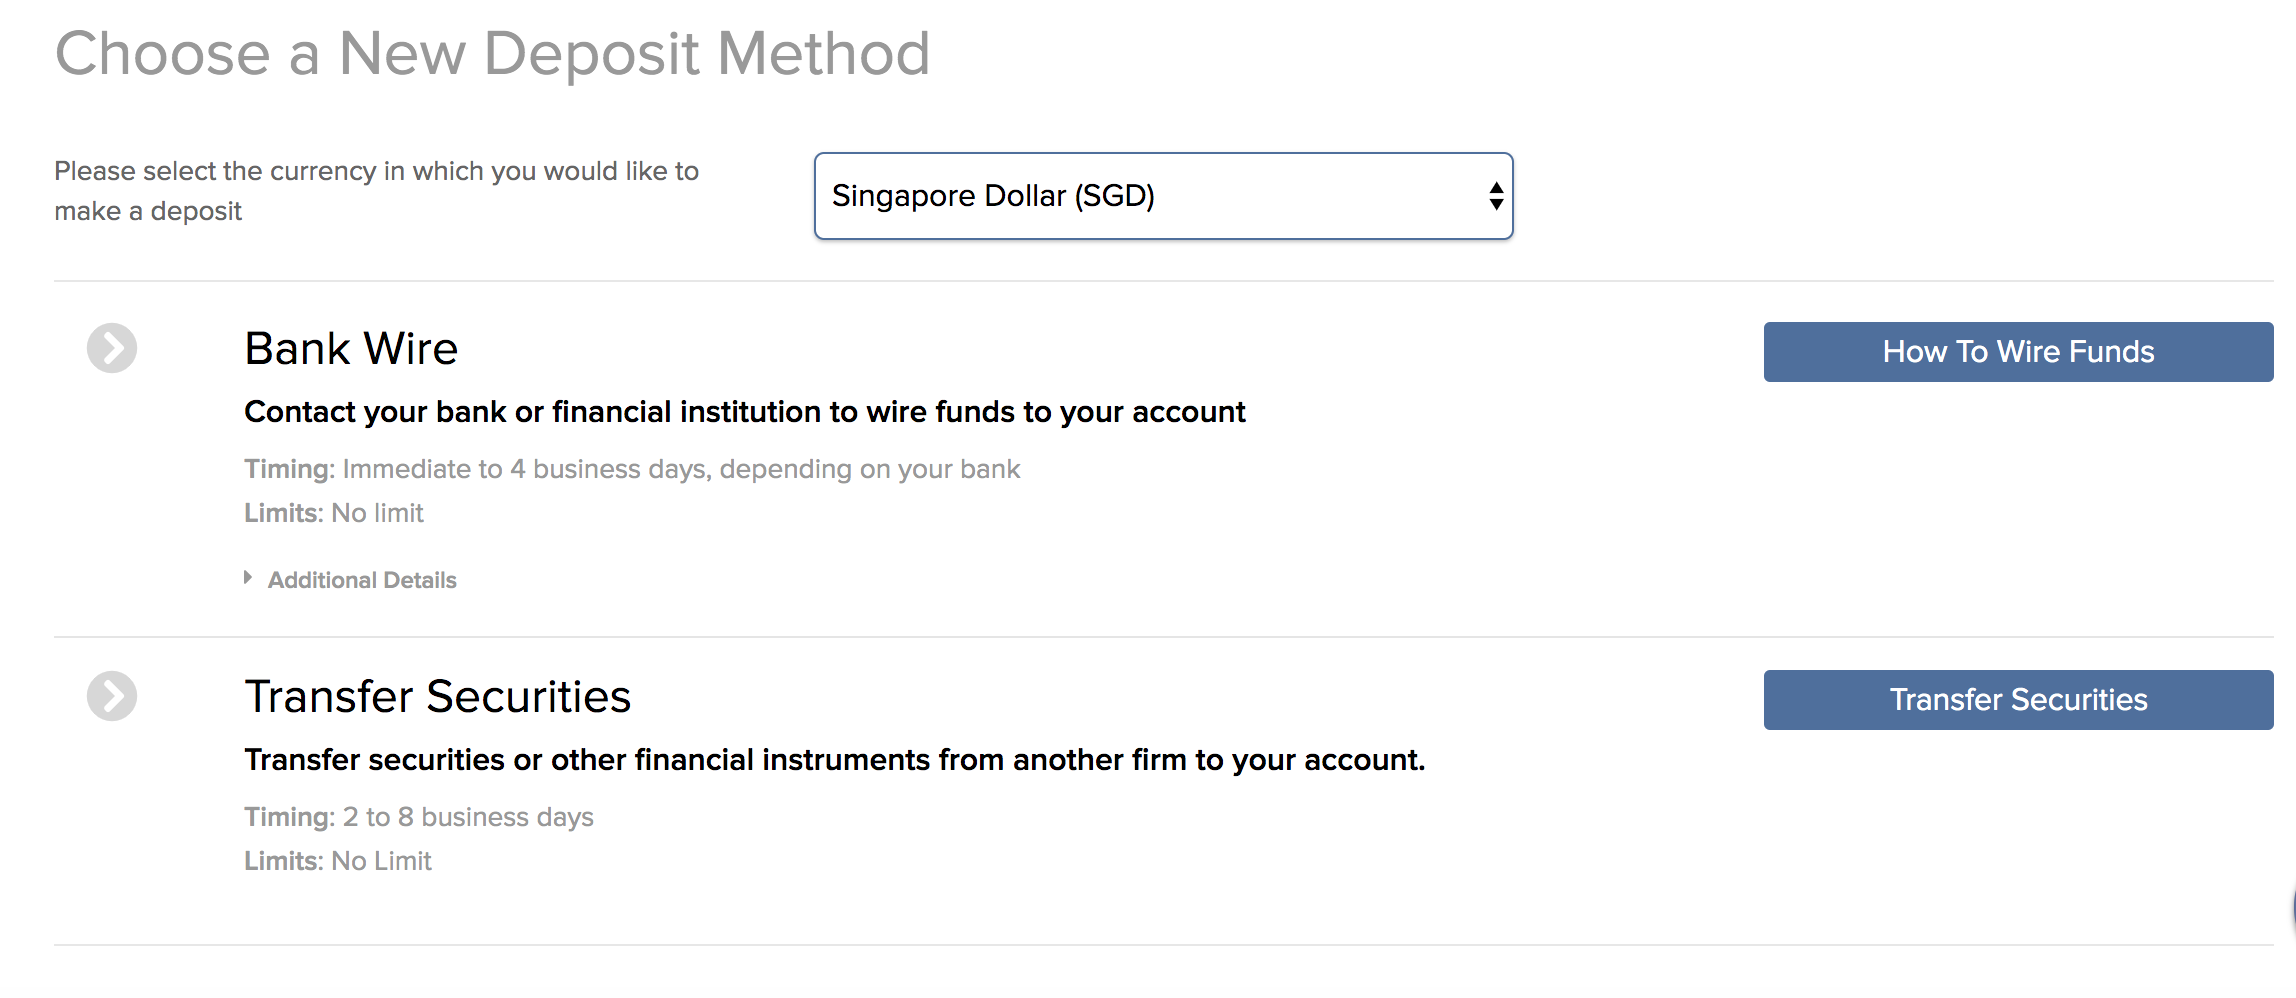Click the Transfer Securities 'No Limit' text
Image resolution: width=2296 pixels, height=998 pixels.
381,861
